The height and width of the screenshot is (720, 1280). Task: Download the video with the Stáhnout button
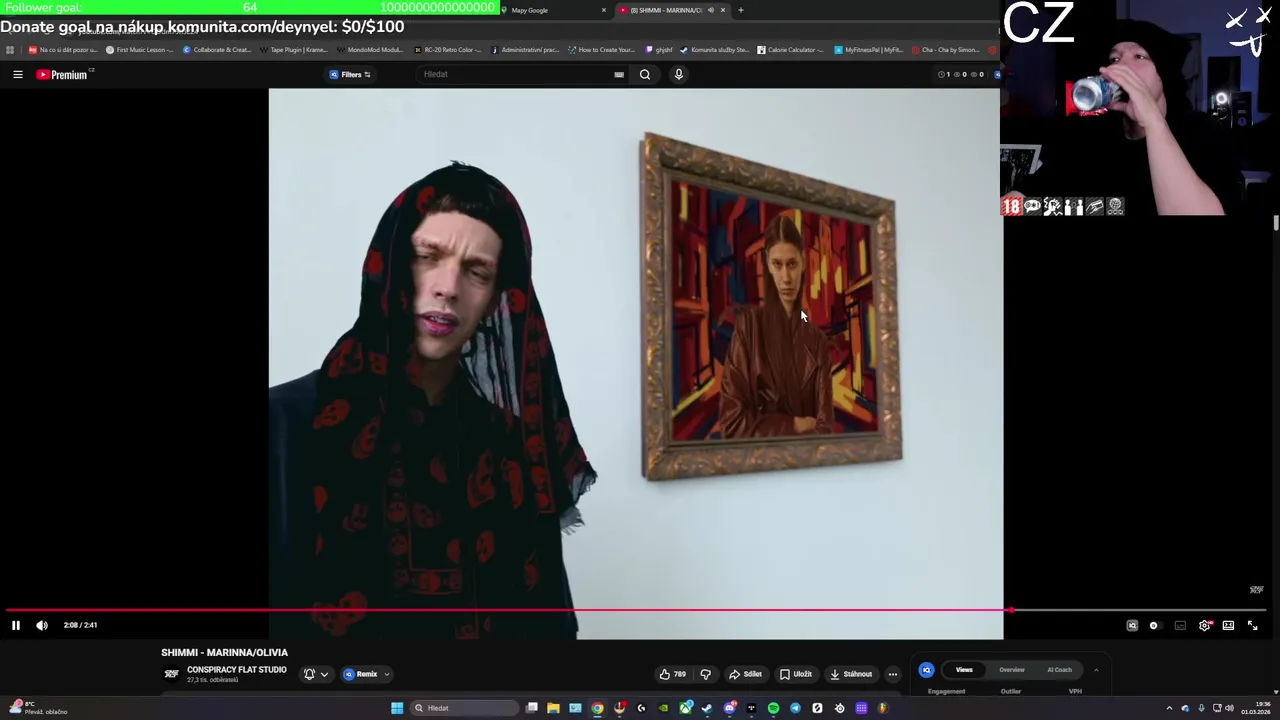pyautogui.click(x=851, y=674)
